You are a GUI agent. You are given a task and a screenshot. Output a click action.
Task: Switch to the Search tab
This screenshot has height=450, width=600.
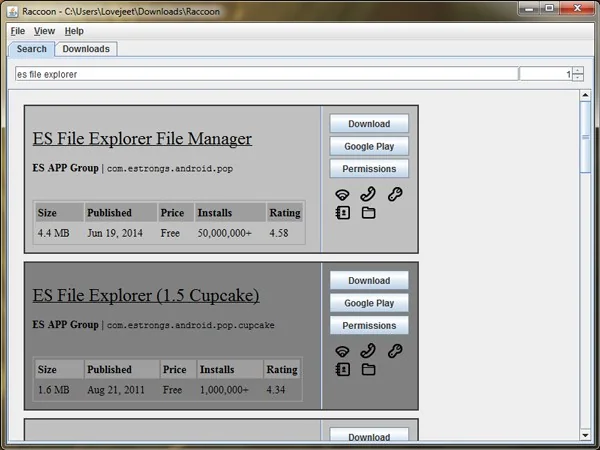[x=31, y=49]
